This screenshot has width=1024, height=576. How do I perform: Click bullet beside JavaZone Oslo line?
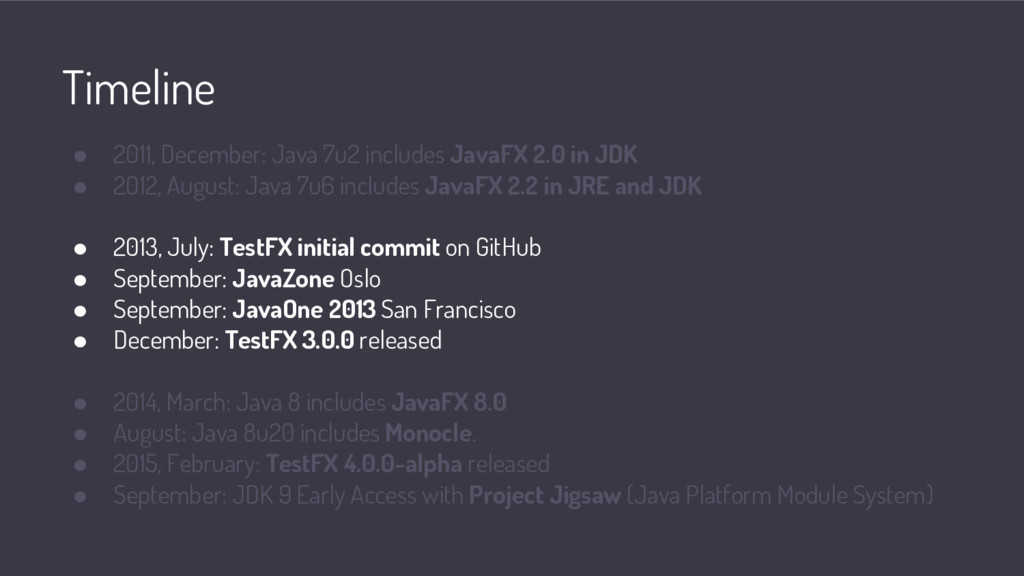[80, 280]
